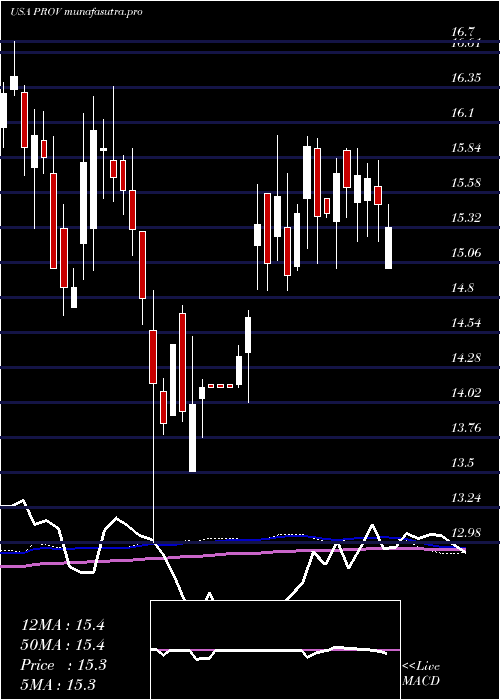Click the '<<Live MACD' label

pyautogui.click(x=421, y=674)
